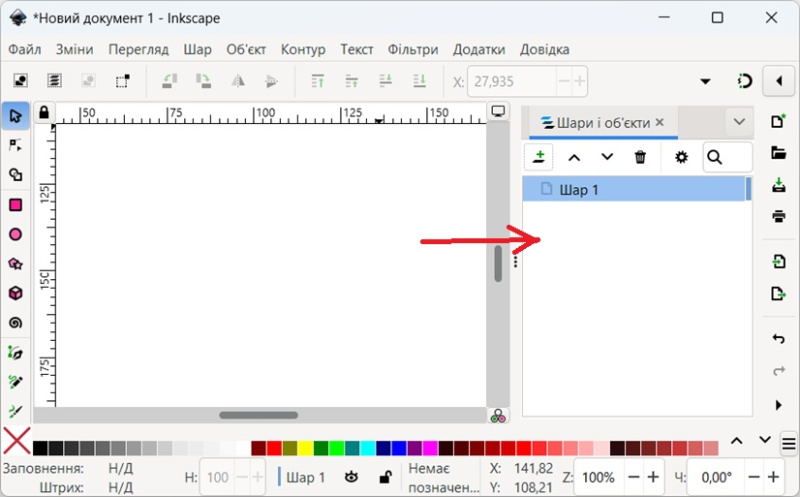The width and height of the screenshot is (800, 497).
Task: Click the add new layer icon
Action: (x=539, y=157)
